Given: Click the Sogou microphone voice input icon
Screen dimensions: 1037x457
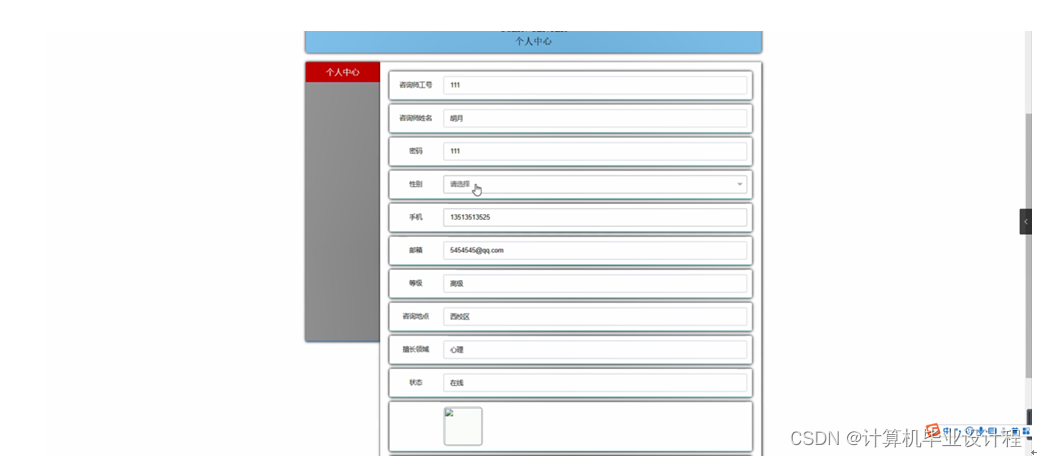Looking at the screenshot, I should 981,431.
